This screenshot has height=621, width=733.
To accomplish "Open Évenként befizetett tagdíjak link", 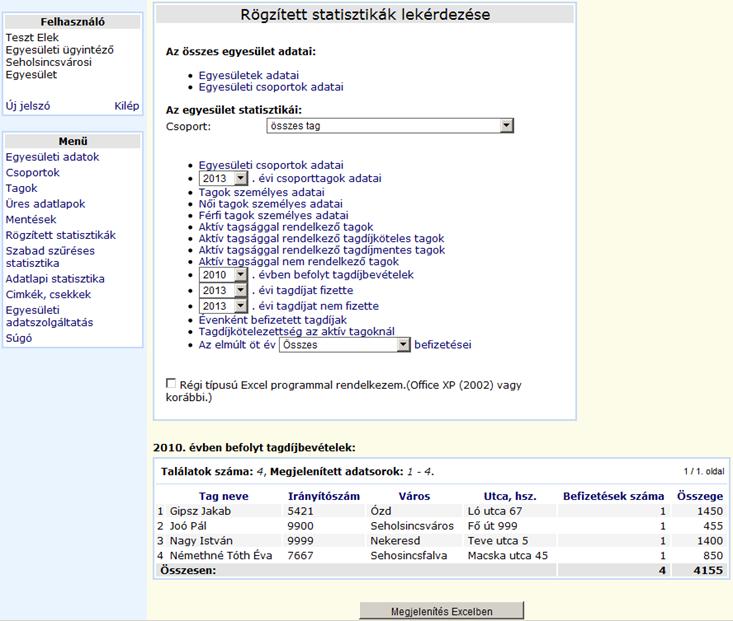I will (273, 320).
